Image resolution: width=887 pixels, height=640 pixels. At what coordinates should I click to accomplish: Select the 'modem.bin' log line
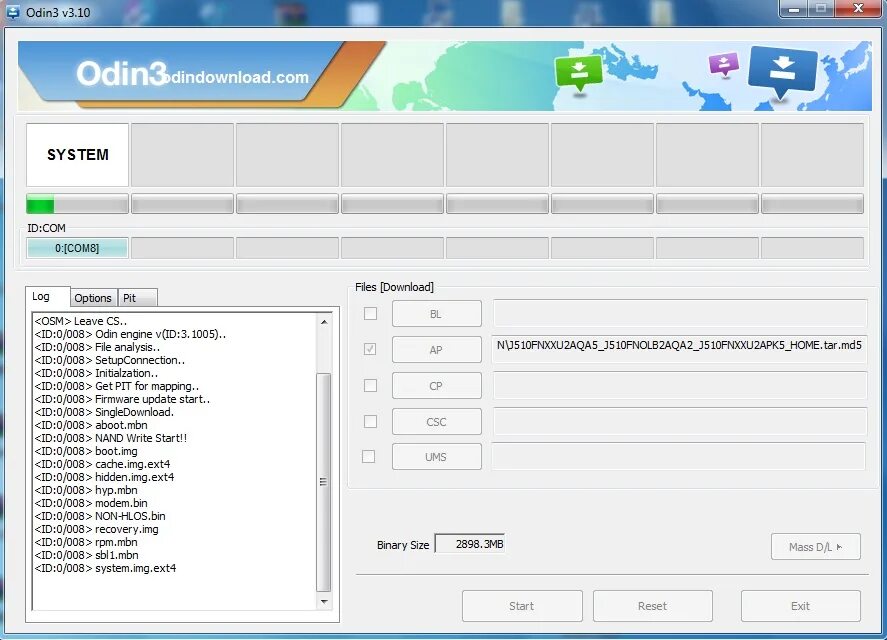[91, 503]
